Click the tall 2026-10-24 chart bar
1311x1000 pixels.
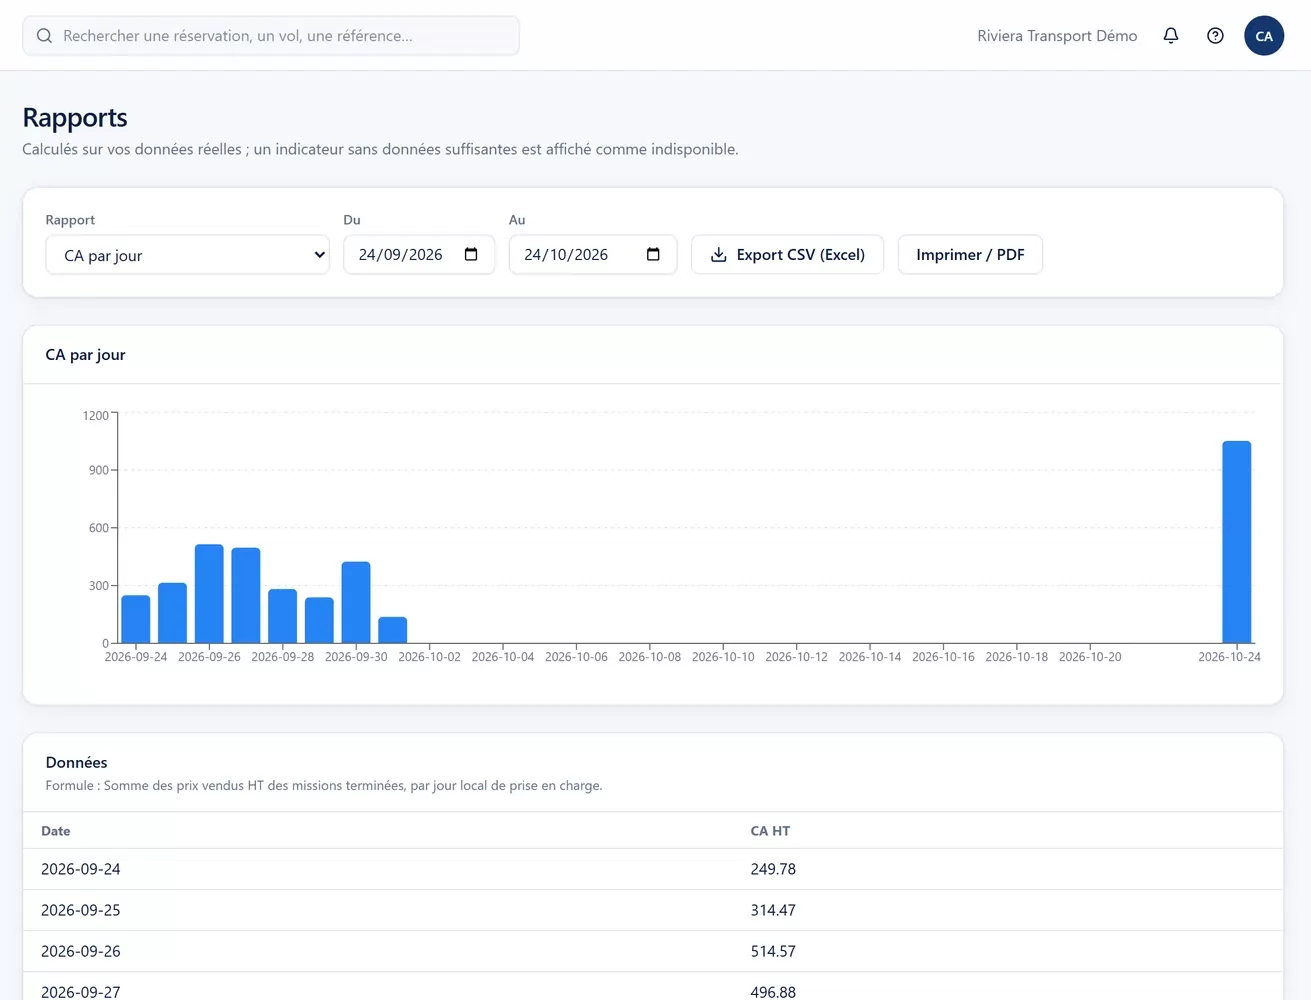click(x=1237, y=542)
